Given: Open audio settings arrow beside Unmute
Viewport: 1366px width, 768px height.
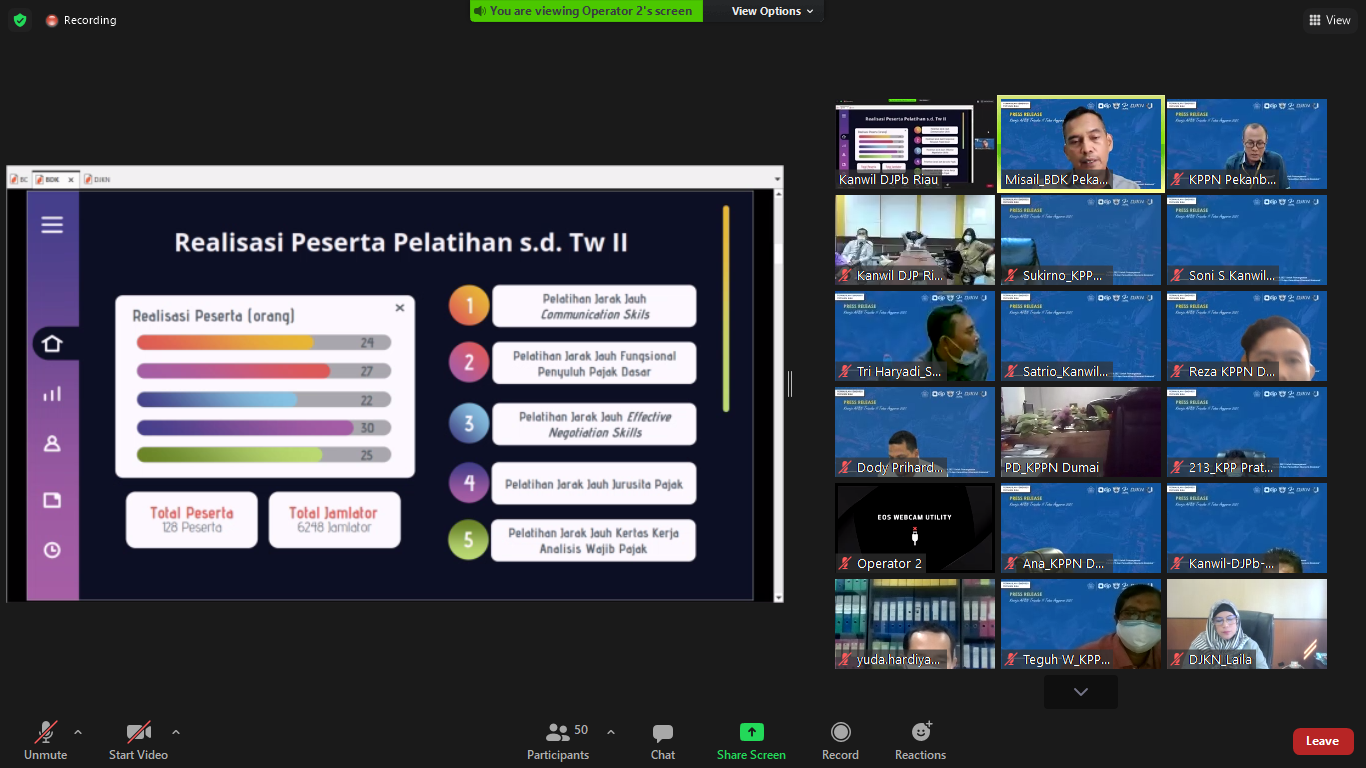Looking at the screenshot, I should (78, 732).
